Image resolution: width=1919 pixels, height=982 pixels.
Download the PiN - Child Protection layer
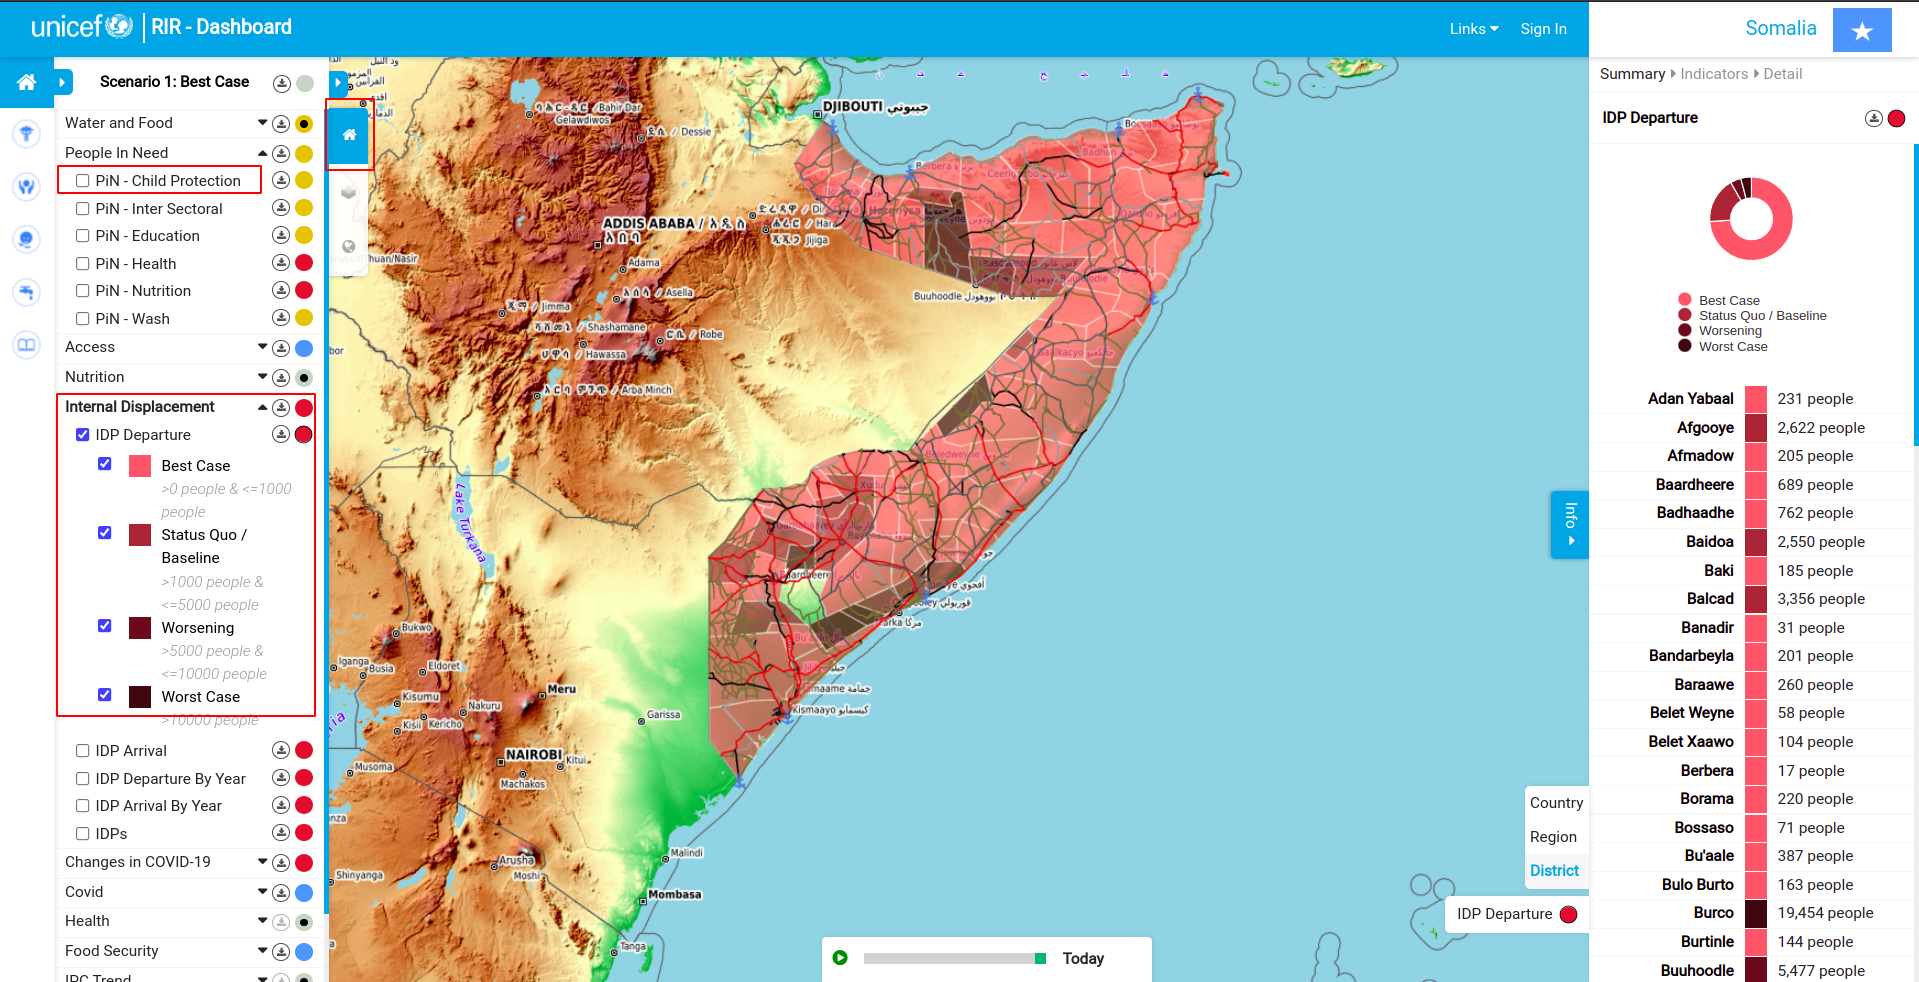[282, 180]
